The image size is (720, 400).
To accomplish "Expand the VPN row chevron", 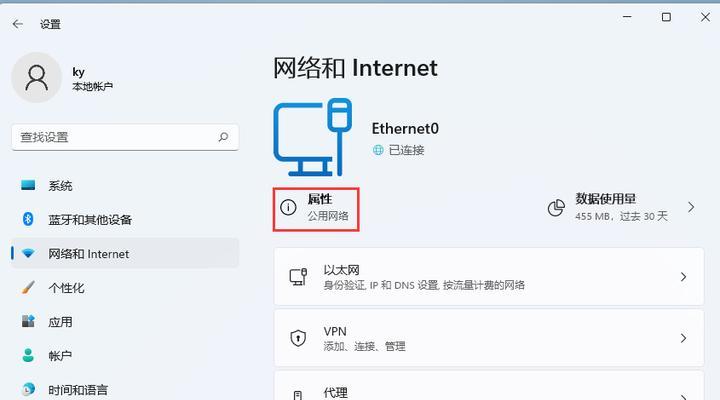I will (x=684, y=338).
